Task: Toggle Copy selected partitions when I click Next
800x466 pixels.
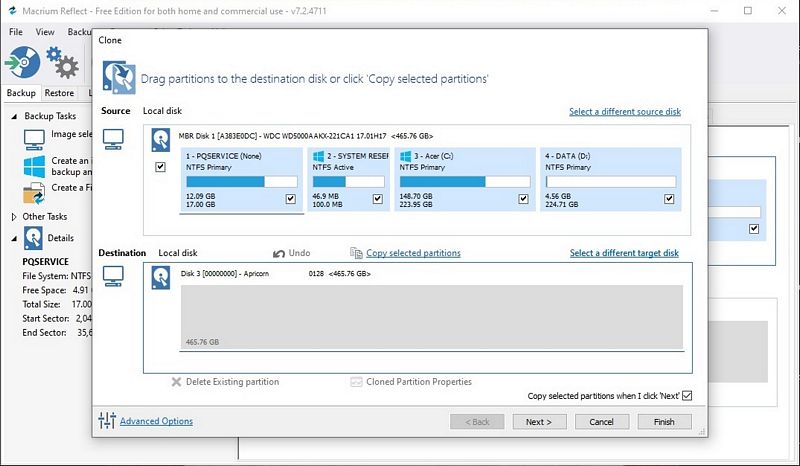Action: 687,396
